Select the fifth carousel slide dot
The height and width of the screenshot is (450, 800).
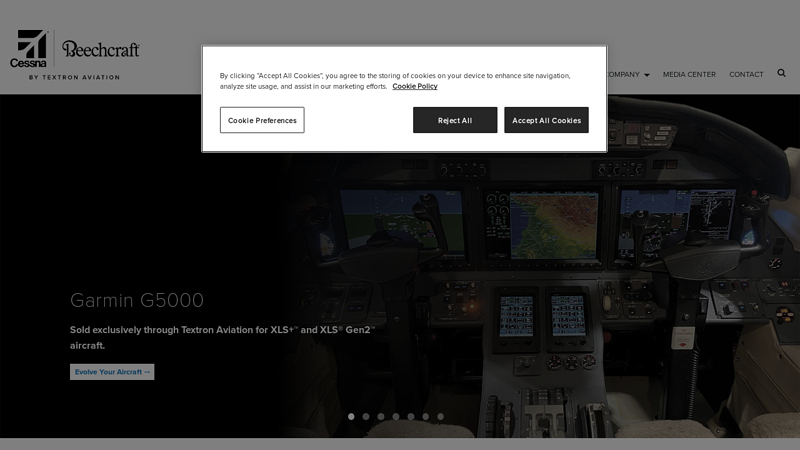click(411, 417)
